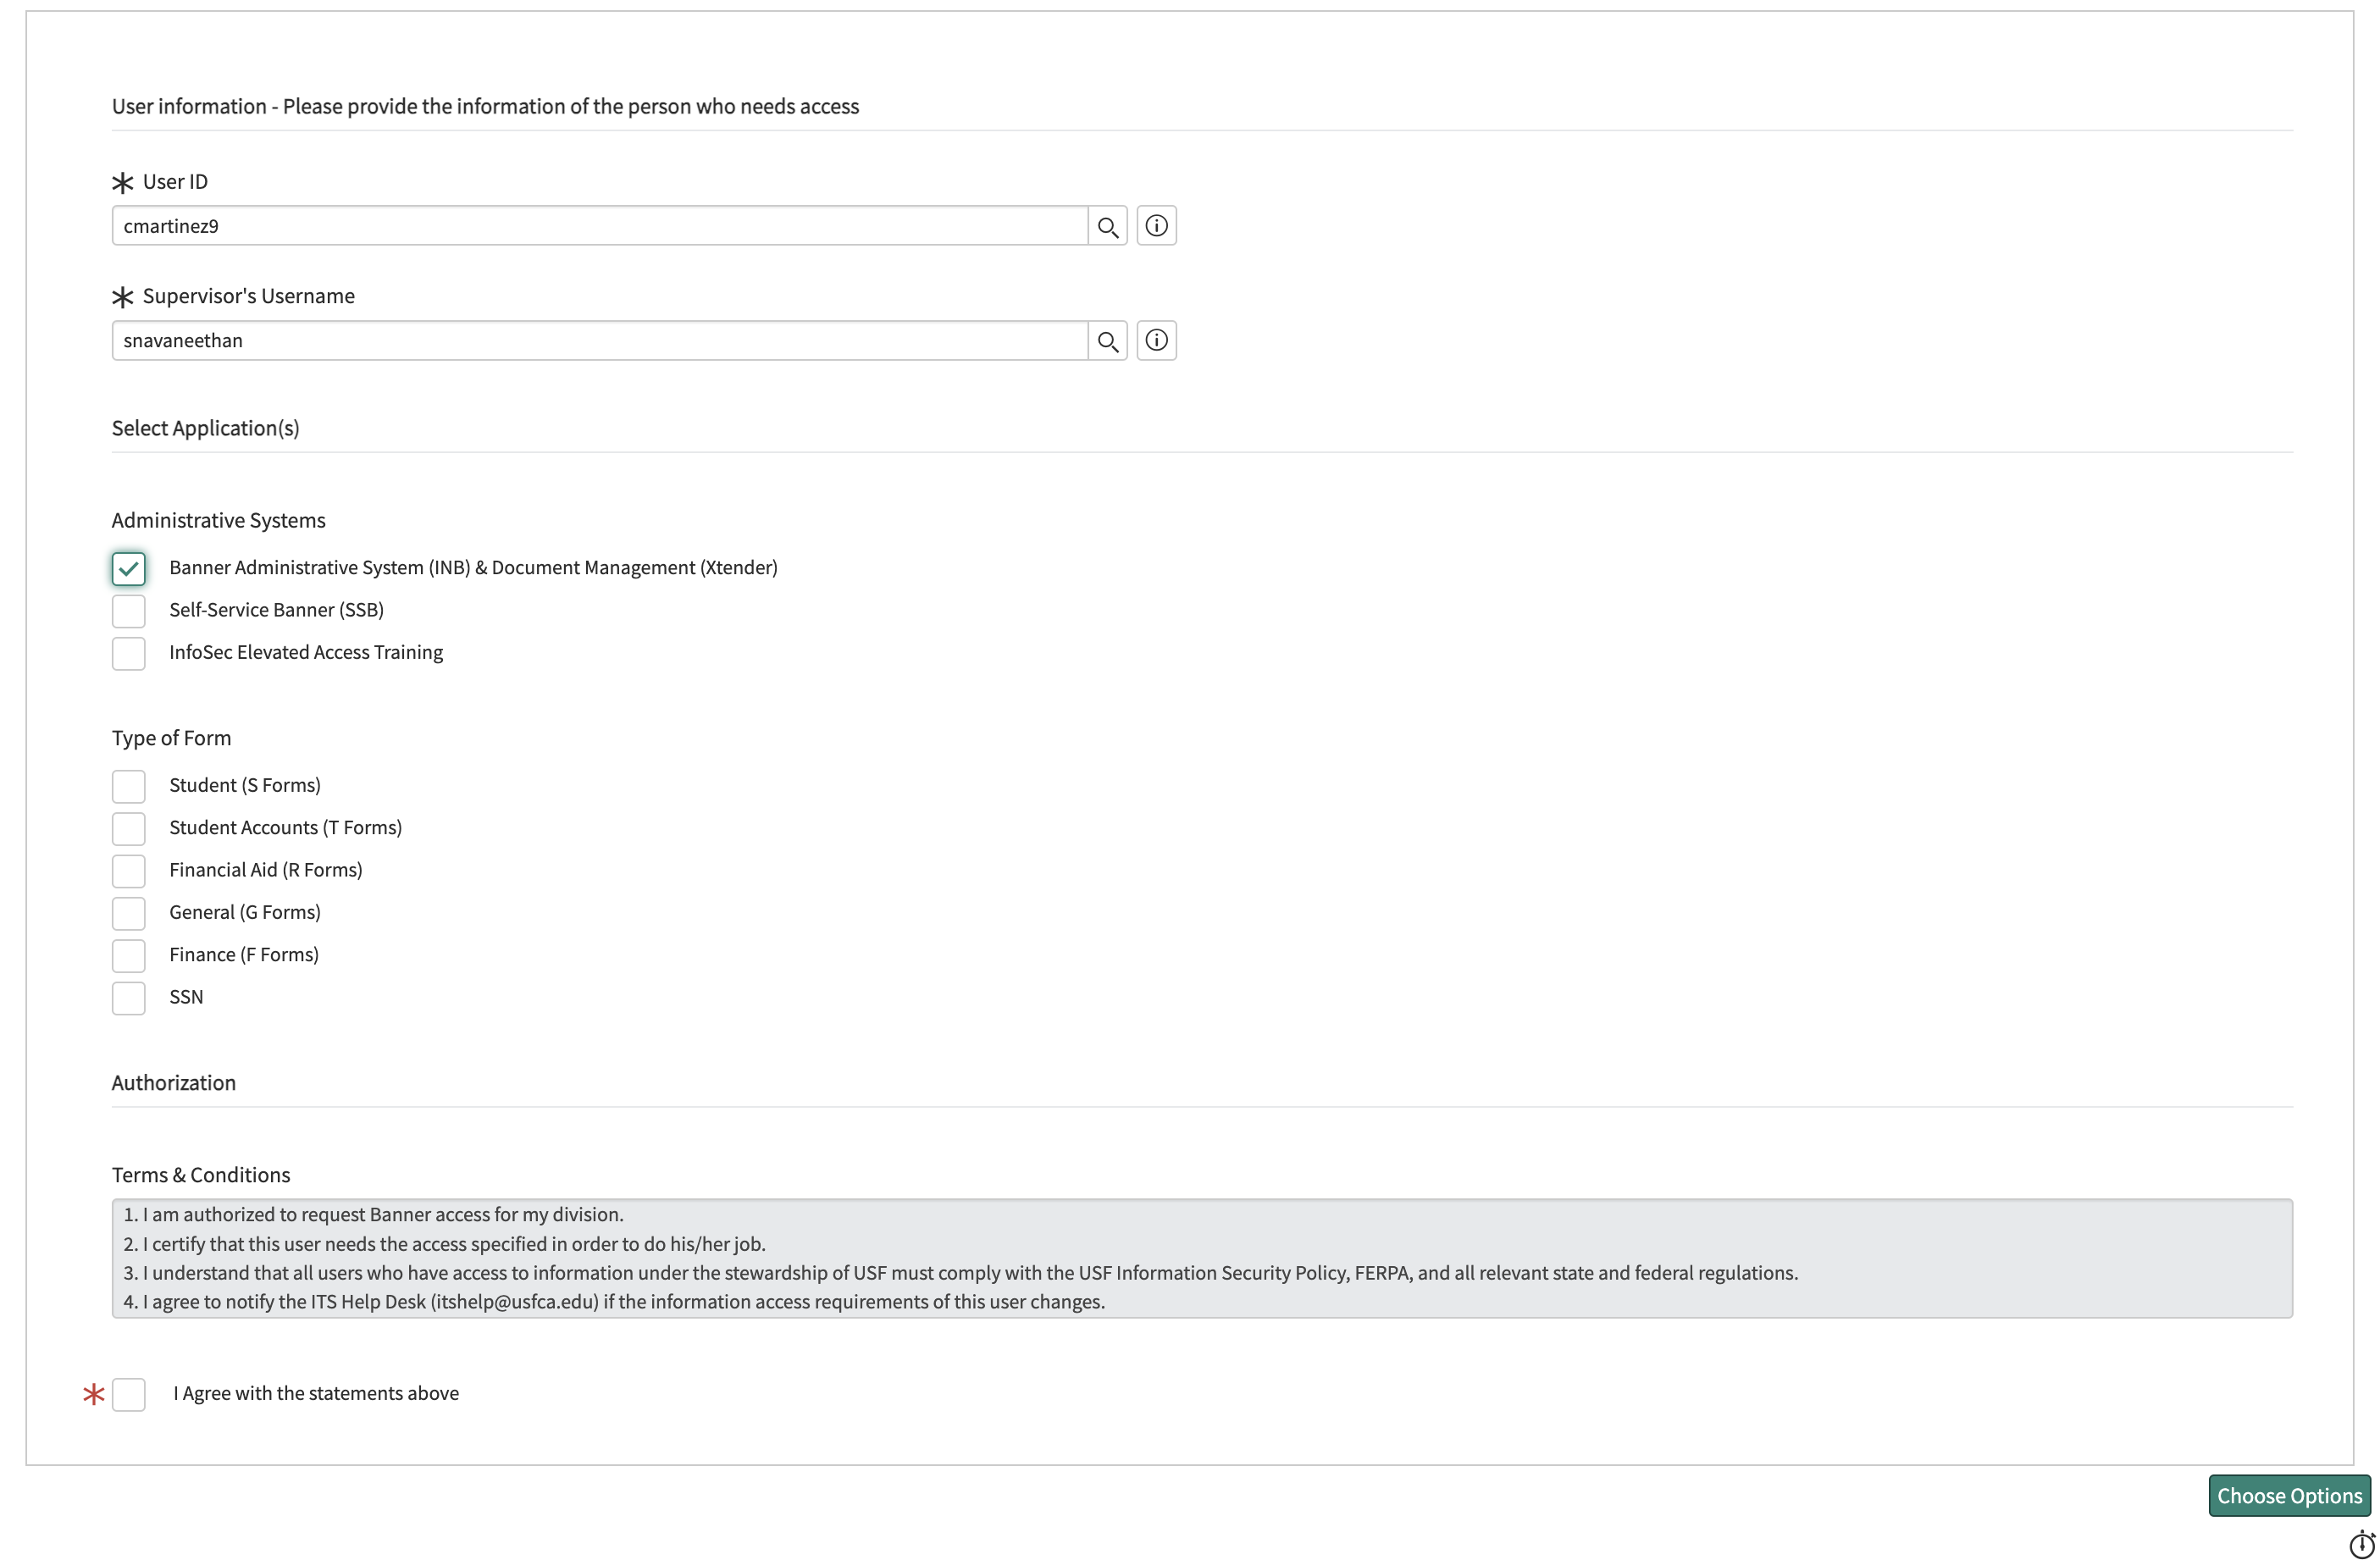Check the SSN form type box
2380x1560 pixels.
tap(129, 998)
